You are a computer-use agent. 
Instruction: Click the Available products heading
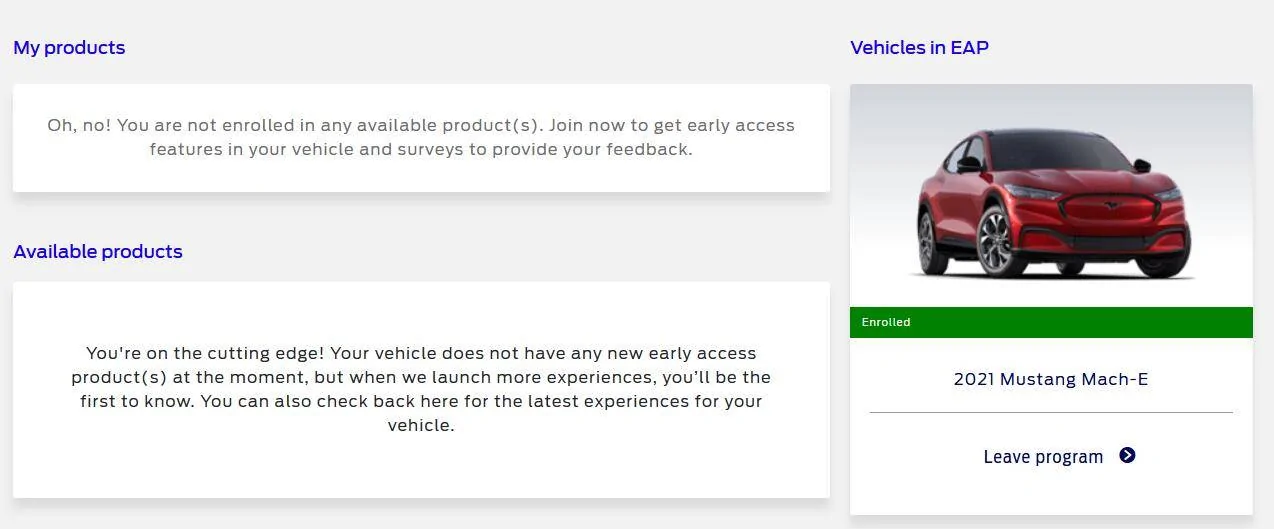(98, 252)
